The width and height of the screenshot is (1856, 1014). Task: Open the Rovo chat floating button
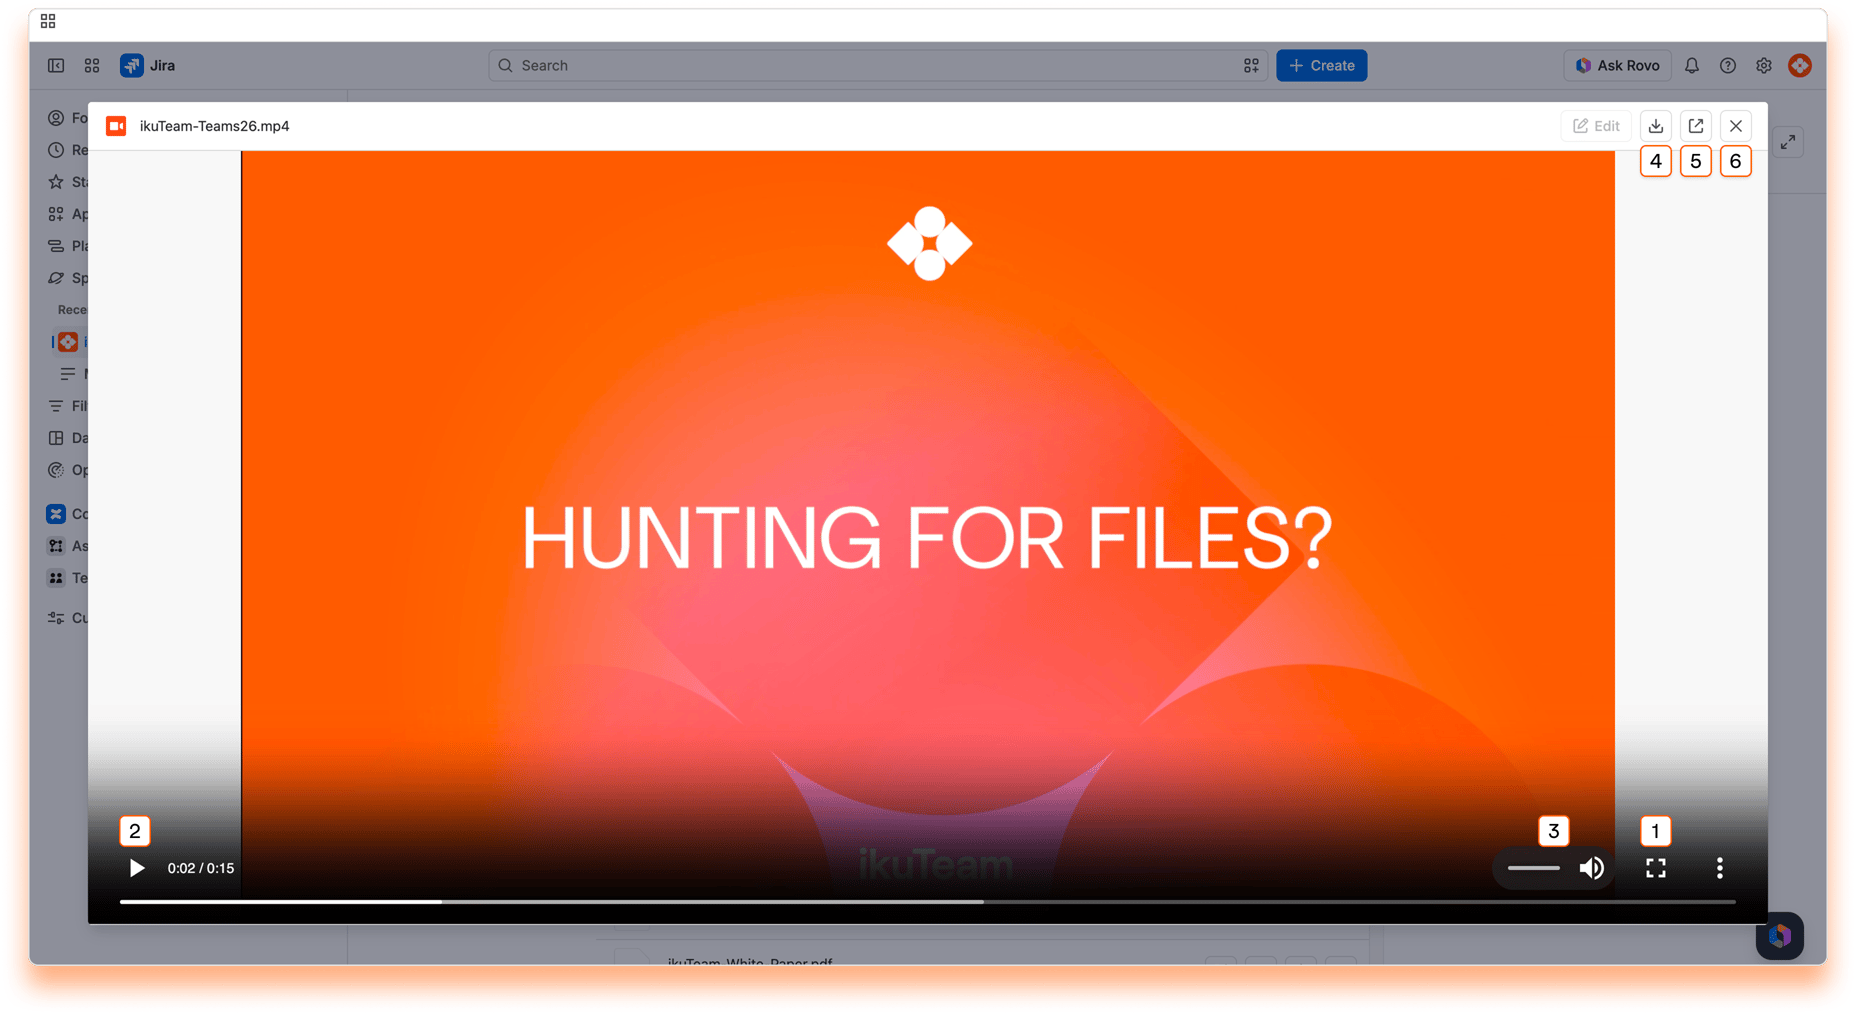pos(1780,936)
